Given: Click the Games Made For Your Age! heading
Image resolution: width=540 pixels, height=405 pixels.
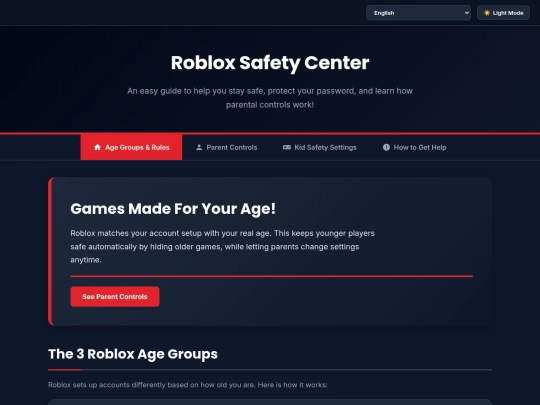Looking at the screenshot, I should [x=173, y=209].
